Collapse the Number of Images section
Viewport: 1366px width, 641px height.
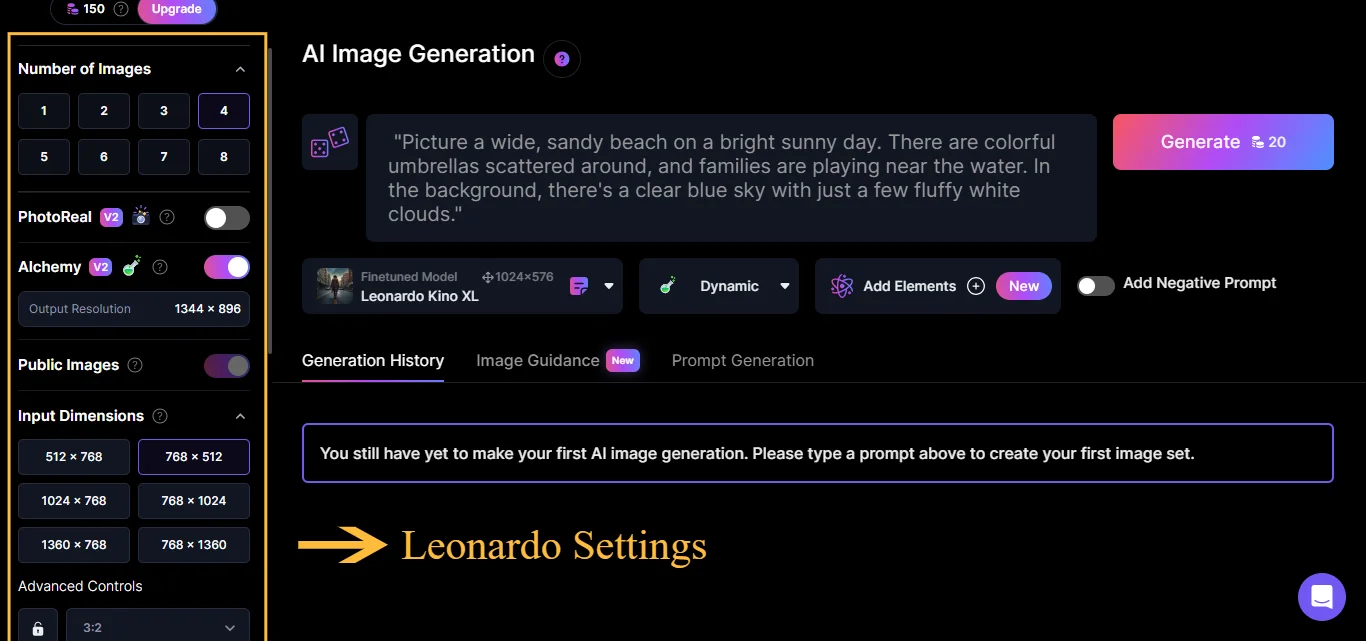coord(240,69)
